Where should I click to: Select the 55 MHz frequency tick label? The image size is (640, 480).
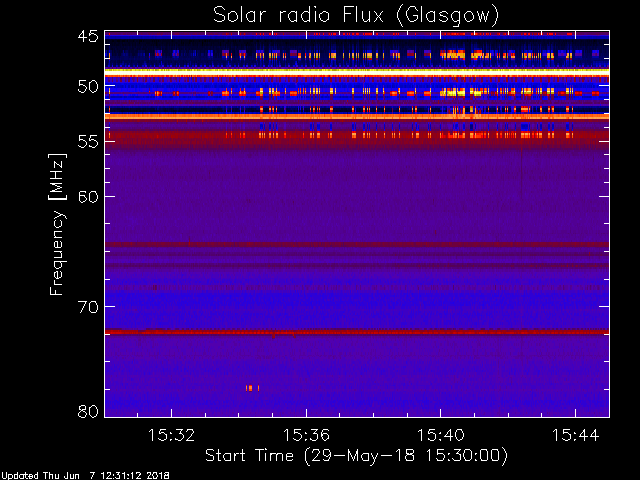click(88, 142)
